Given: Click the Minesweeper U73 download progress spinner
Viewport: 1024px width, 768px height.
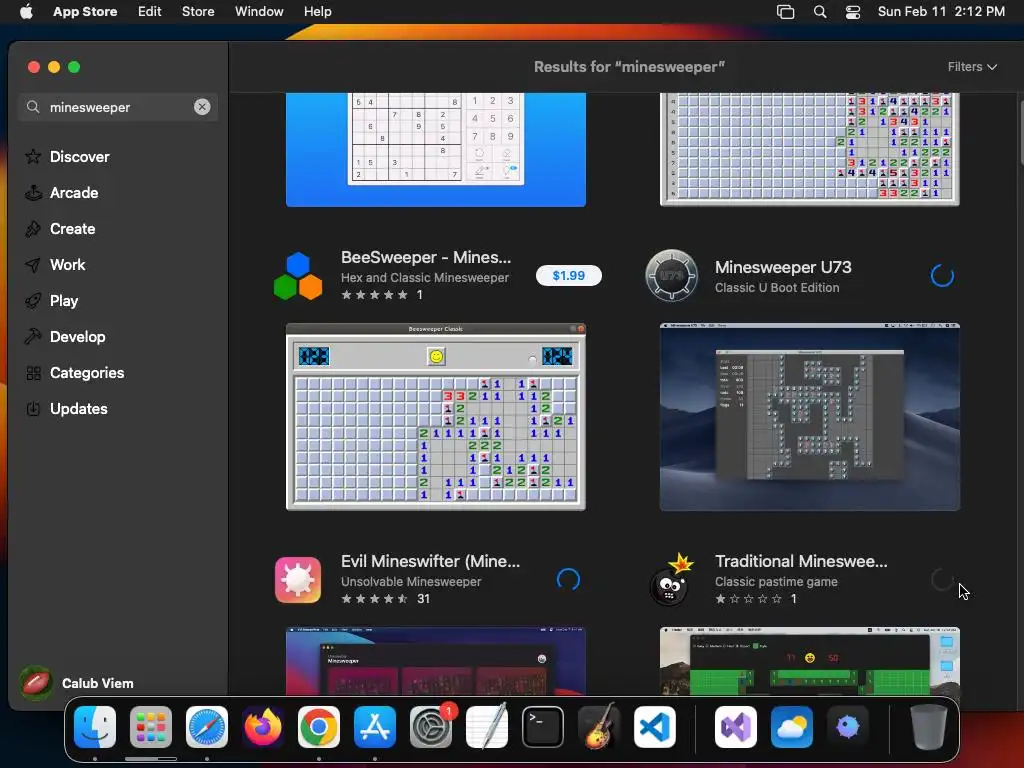Looking at the screenshot, I should click(x=942, y=276).
